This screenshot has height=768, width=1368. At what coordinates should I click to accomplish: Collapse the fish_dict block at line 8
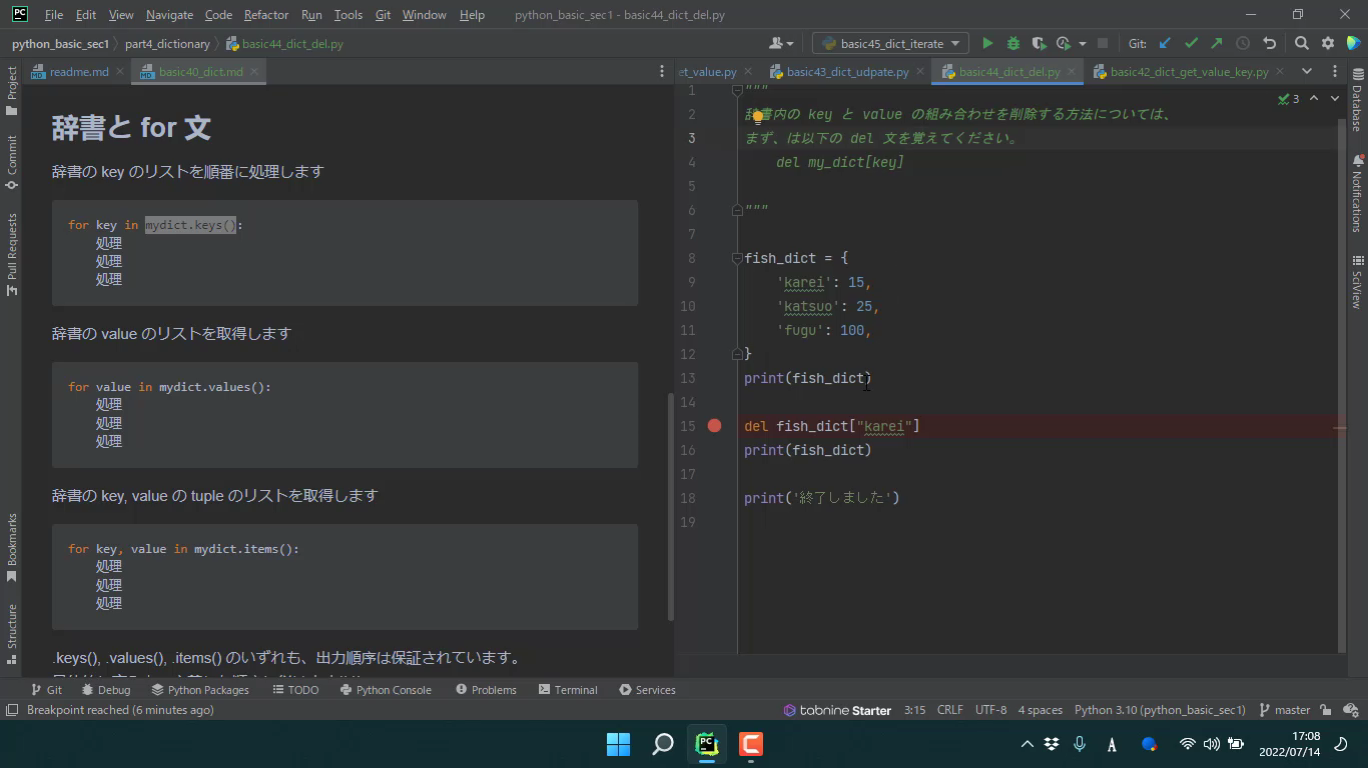pyautogui.click(x=737, y=258)
